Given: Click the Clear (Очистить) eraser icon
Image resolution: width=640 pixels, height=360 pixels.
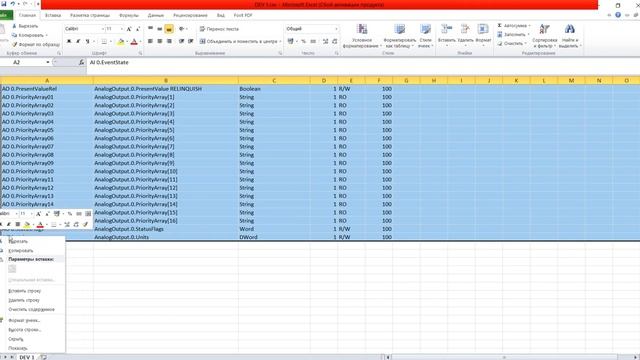Looking at the screenshot, I should tap(500, 43).
